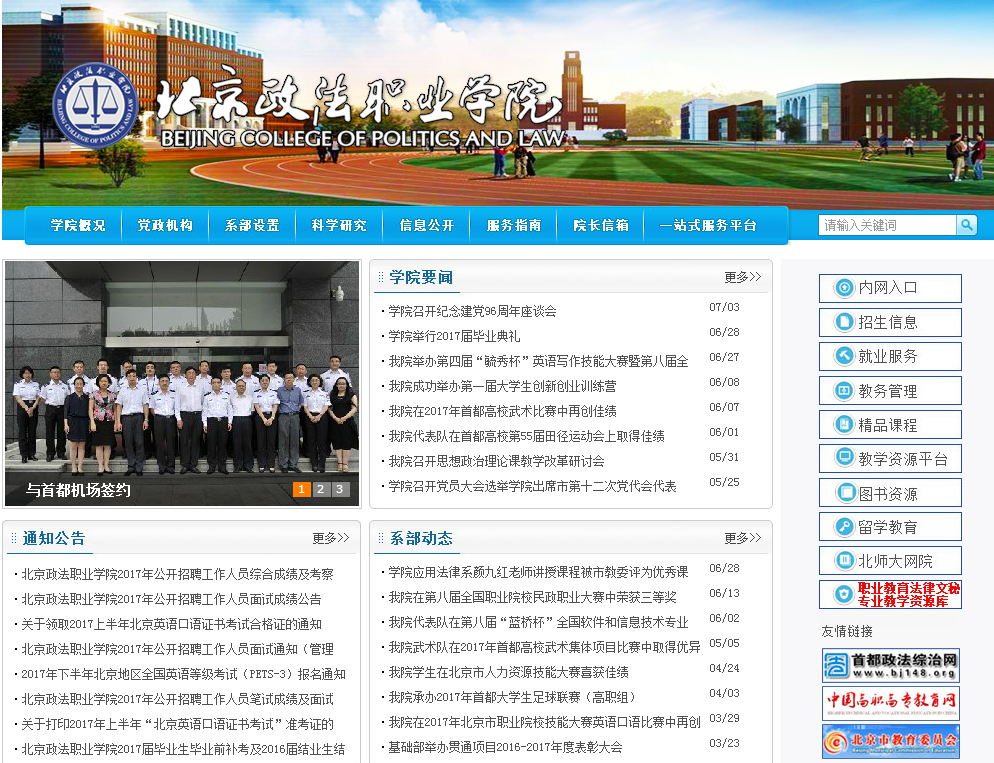Click the 就业服务 sidebar icon

[843, 356]
